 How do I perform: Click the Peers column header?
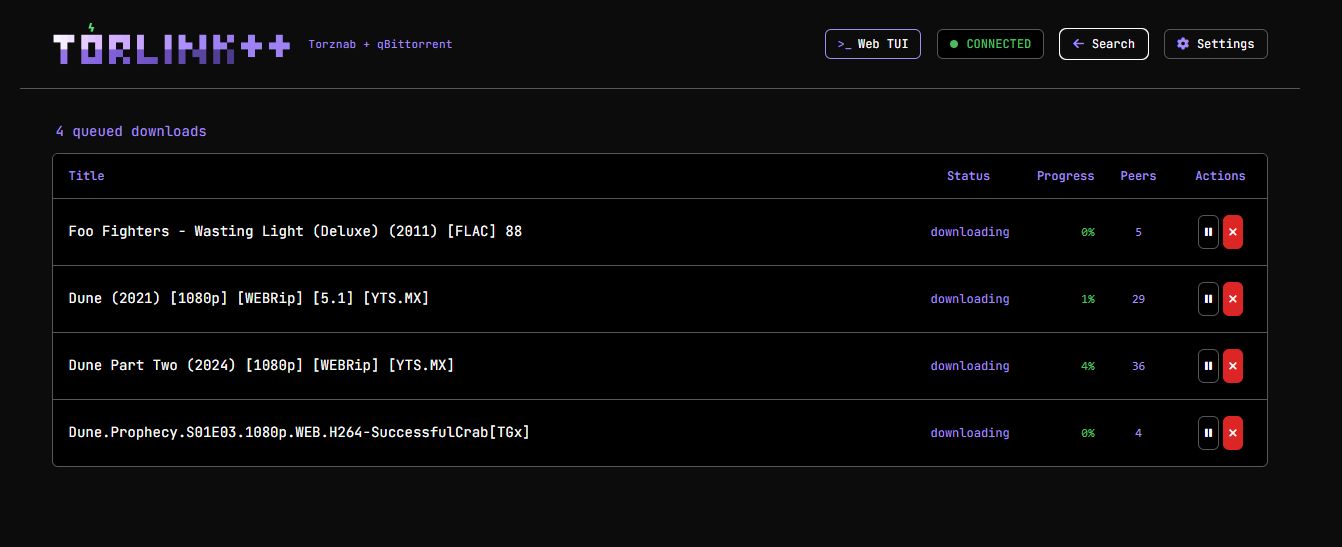1138,176
